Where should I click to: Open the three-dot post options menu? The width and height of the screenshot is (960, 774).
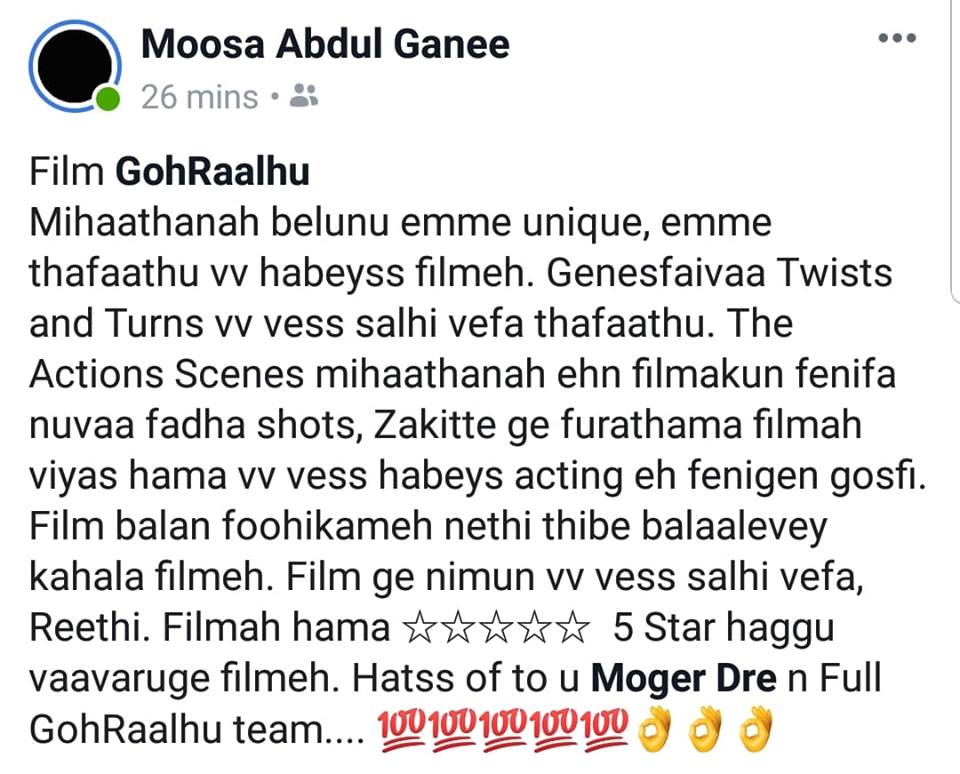click(x=897, y=38)
